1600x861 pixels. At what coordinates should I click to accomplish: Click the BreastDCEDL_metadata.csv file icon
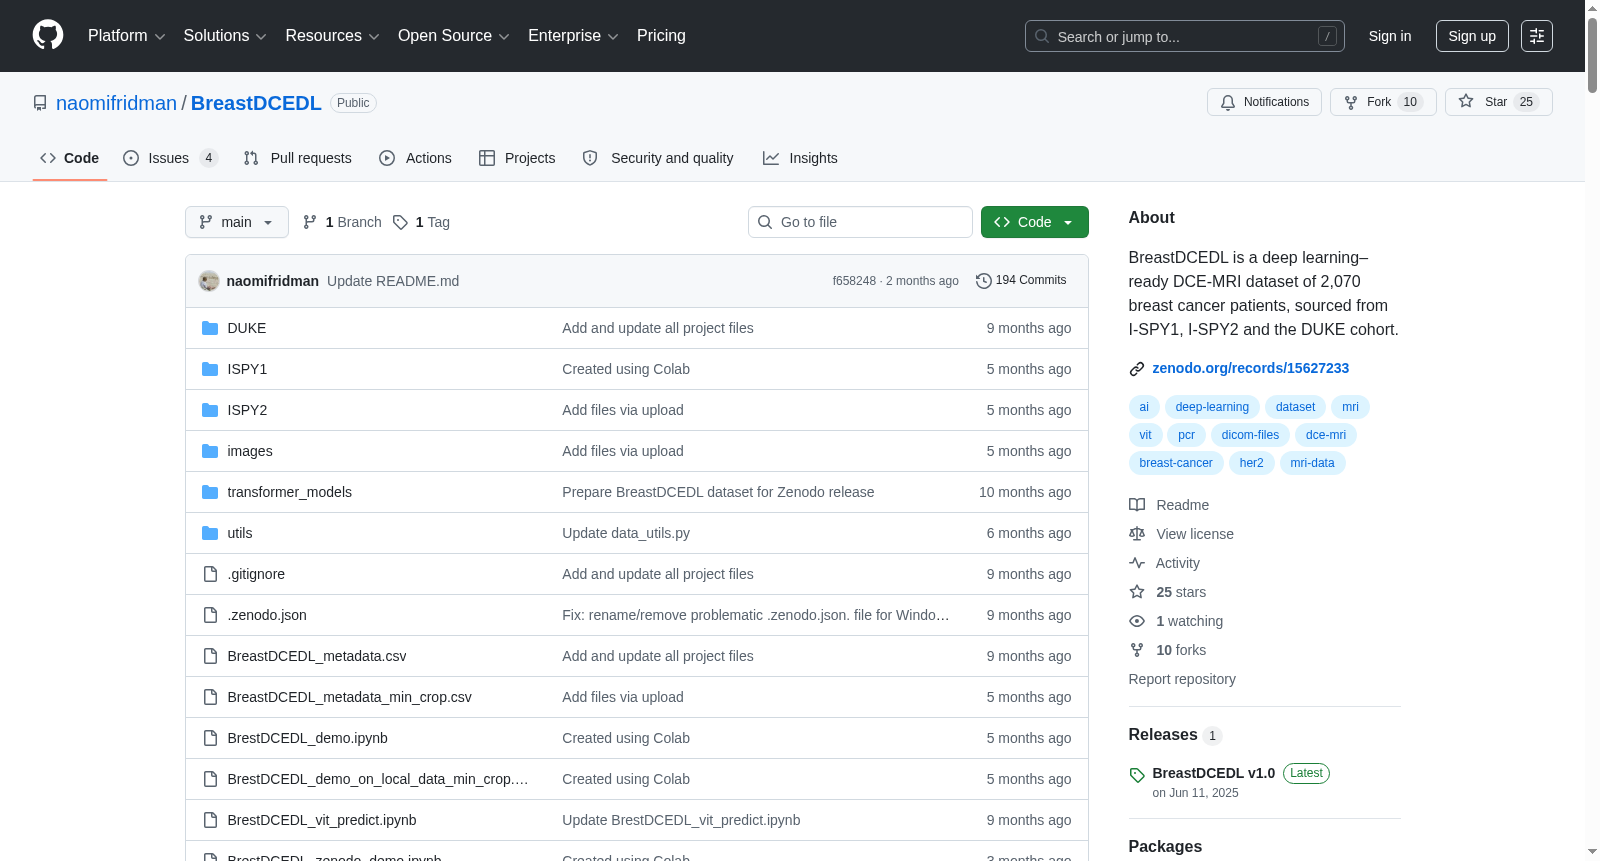click(x=210, y=656)
